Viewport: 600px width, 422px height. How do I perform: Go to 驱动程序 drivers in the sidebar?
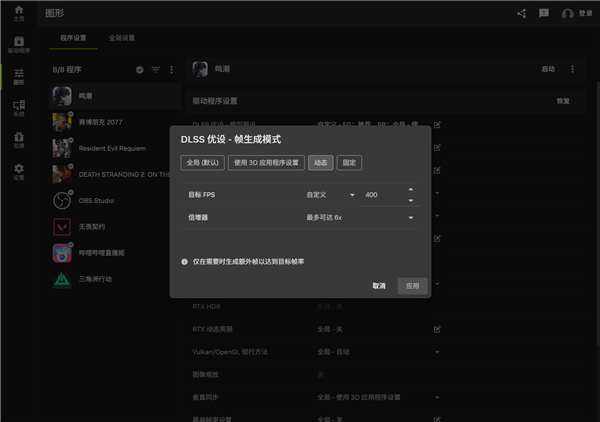[18, 44]
